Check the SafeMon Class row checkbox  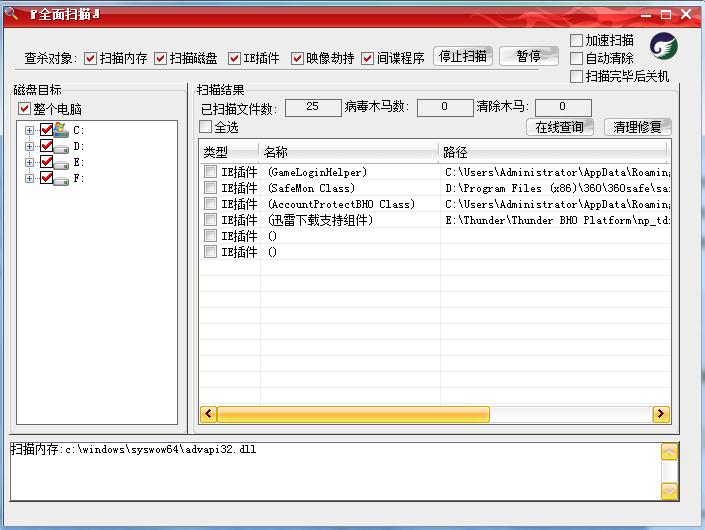tap(210, 187)
